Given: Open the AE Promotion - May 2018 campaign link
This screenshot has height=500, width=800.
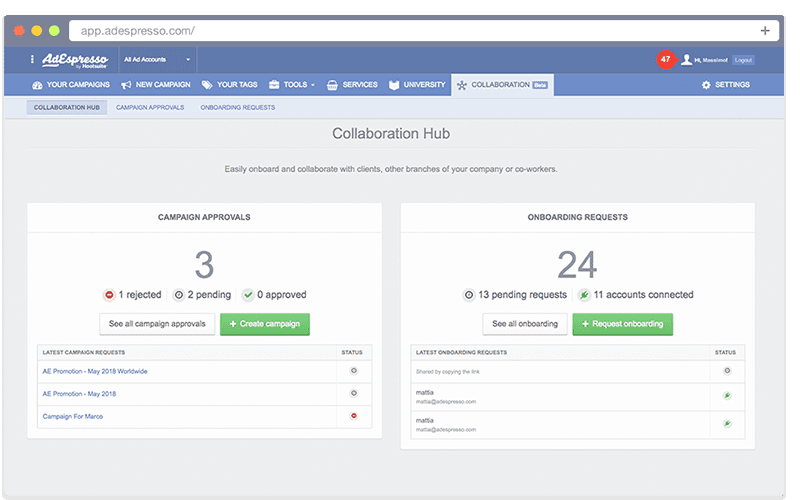Looking at the screenshot, I should click(79, 393).
